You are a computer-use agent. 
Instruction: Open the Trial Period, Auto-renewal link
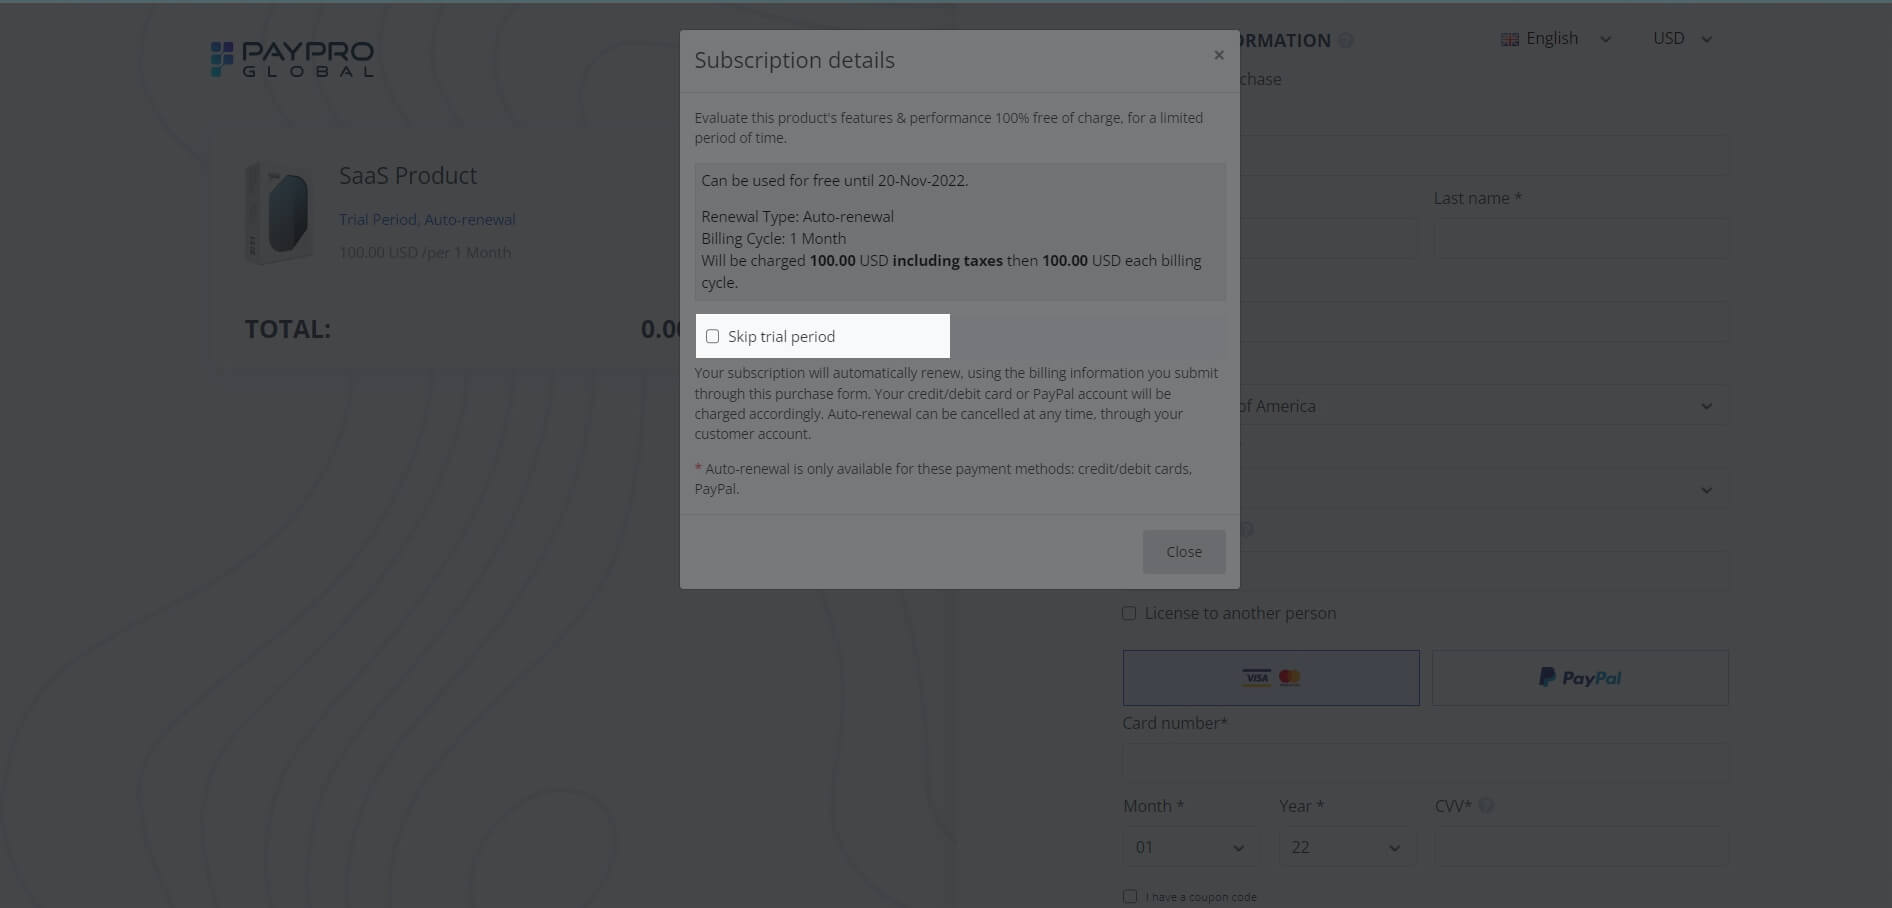428,219
